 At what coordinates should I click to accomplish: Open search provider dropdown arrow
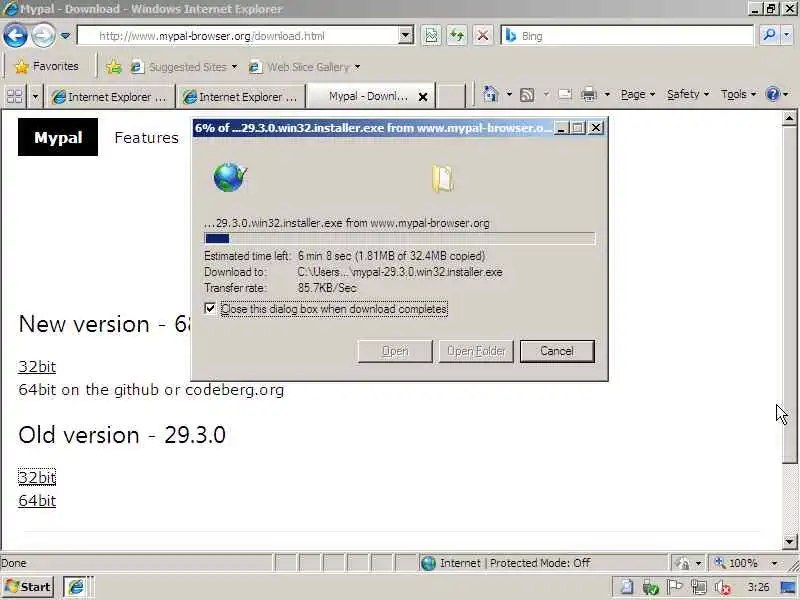[787, 36]
